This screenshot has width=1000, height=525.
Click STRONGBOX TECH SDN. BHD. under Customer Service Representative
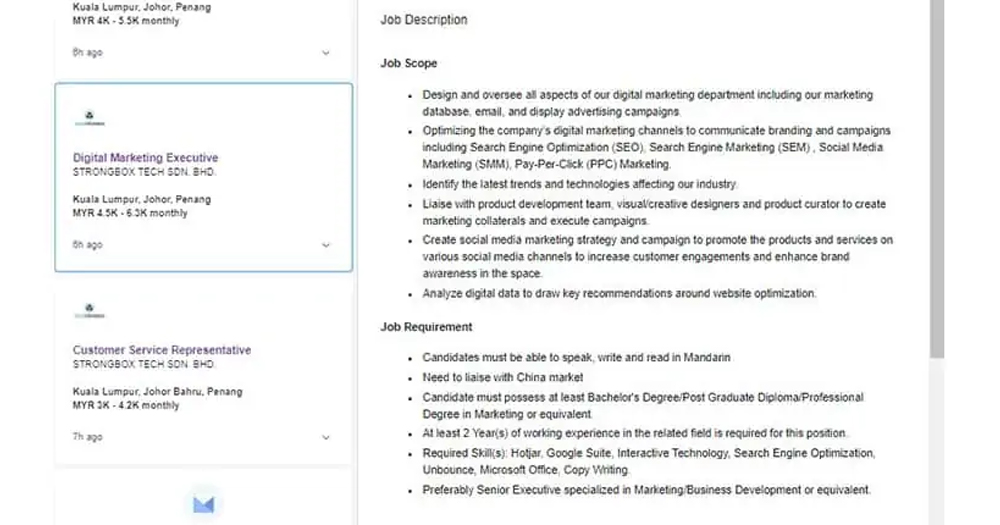pos(144,364)
